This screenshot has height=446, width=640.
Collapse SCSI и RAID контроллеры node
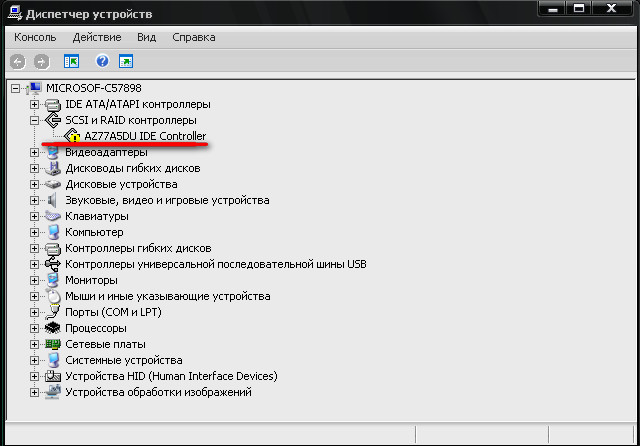point(34,120)
